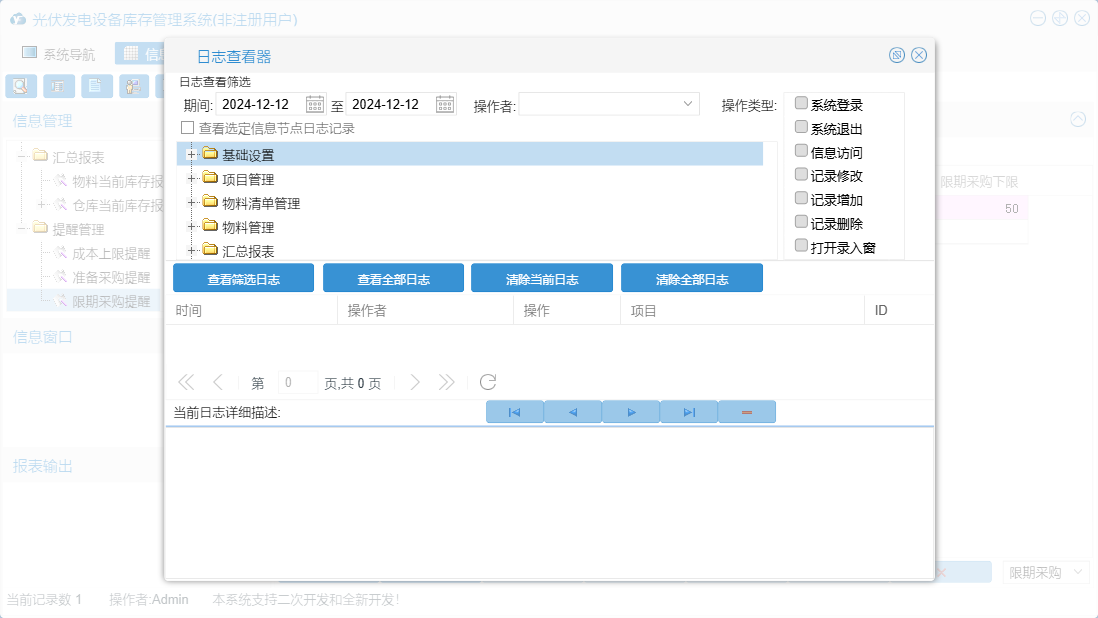Jump to the last log record
The image size is (1098, 618).
tap(689, 412)
